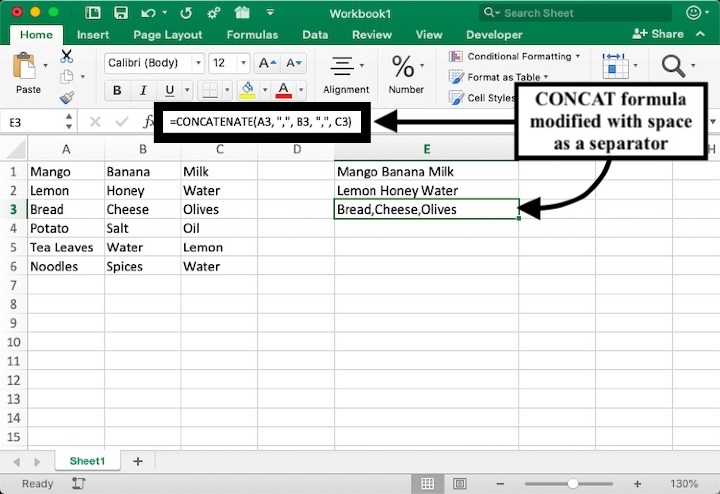Click the Increase Font Size icon
Viewport: 720px width, 494px height.
coord(267,63)
